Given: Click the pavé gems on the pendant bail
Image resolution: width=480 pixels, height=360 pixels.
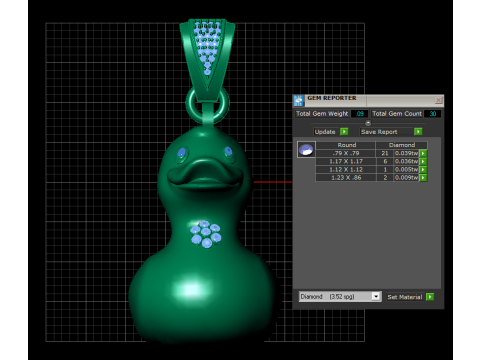Looking at the screenshot, I should 207,47.
